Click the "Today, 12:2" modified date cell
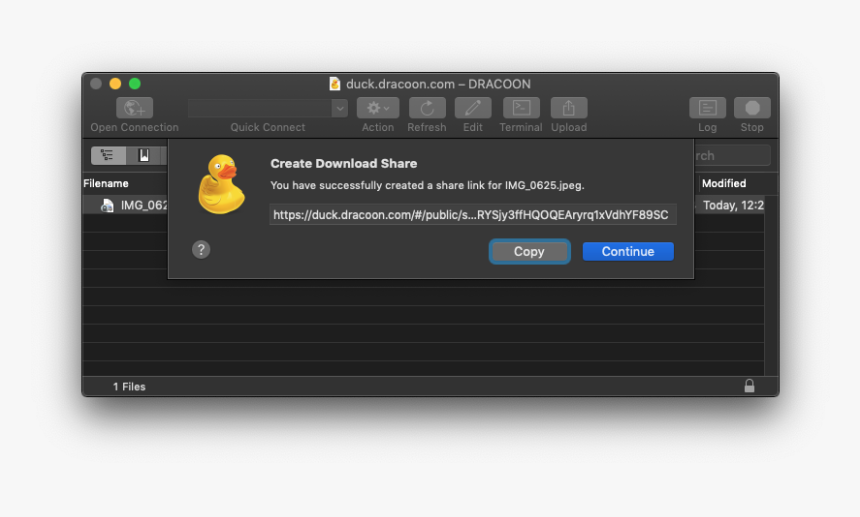This screenshot has width=860, height=517. point(733,206)
